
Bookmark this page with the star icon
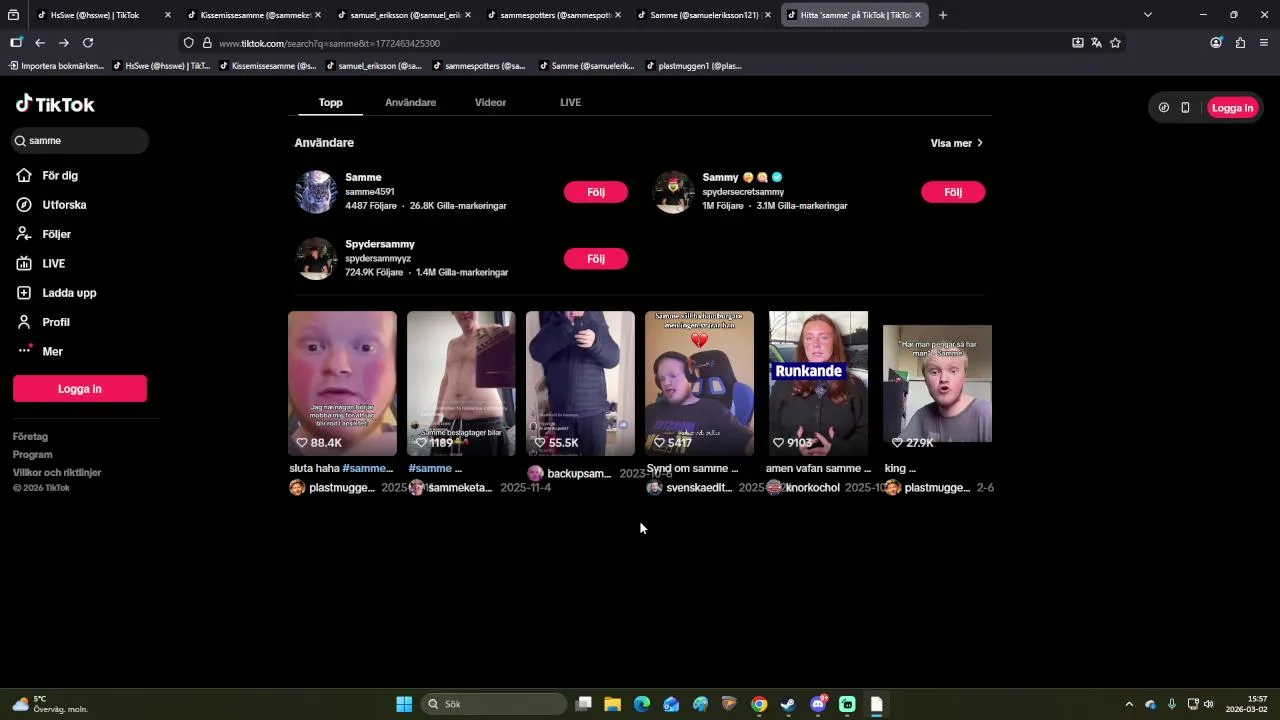tap(1116, 43)
